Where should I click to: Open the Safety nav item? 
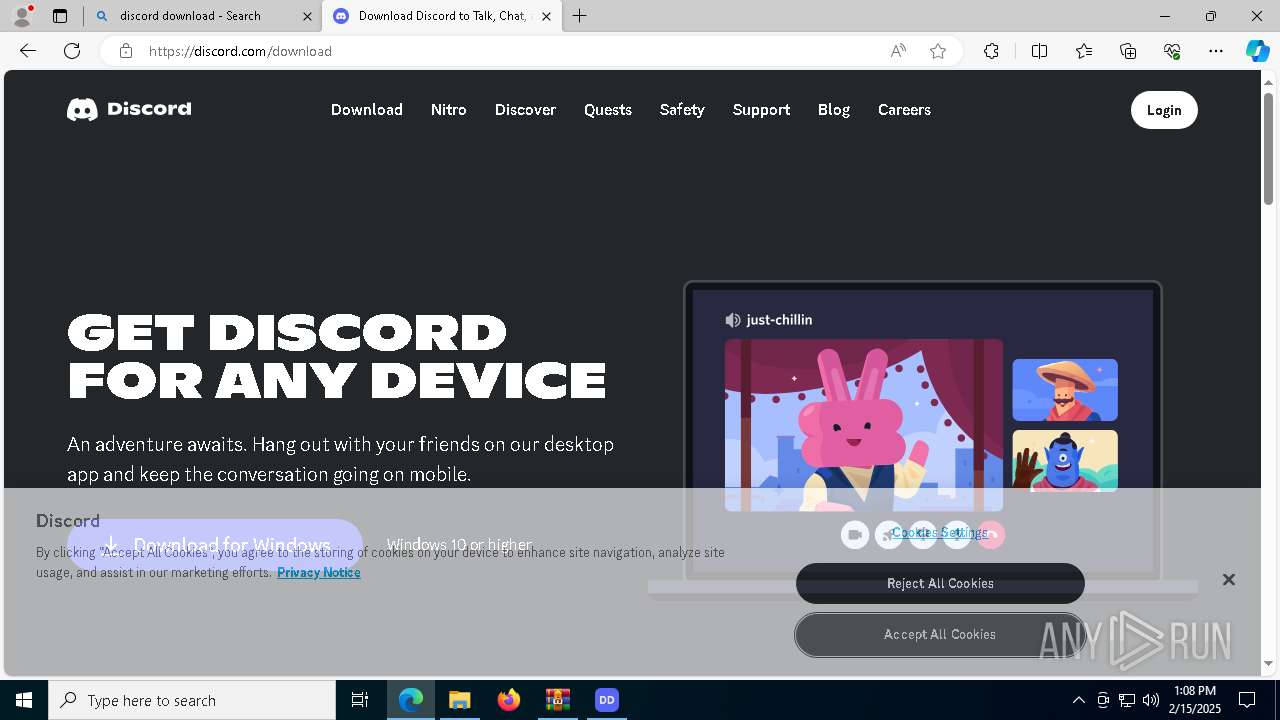(682, 110)
